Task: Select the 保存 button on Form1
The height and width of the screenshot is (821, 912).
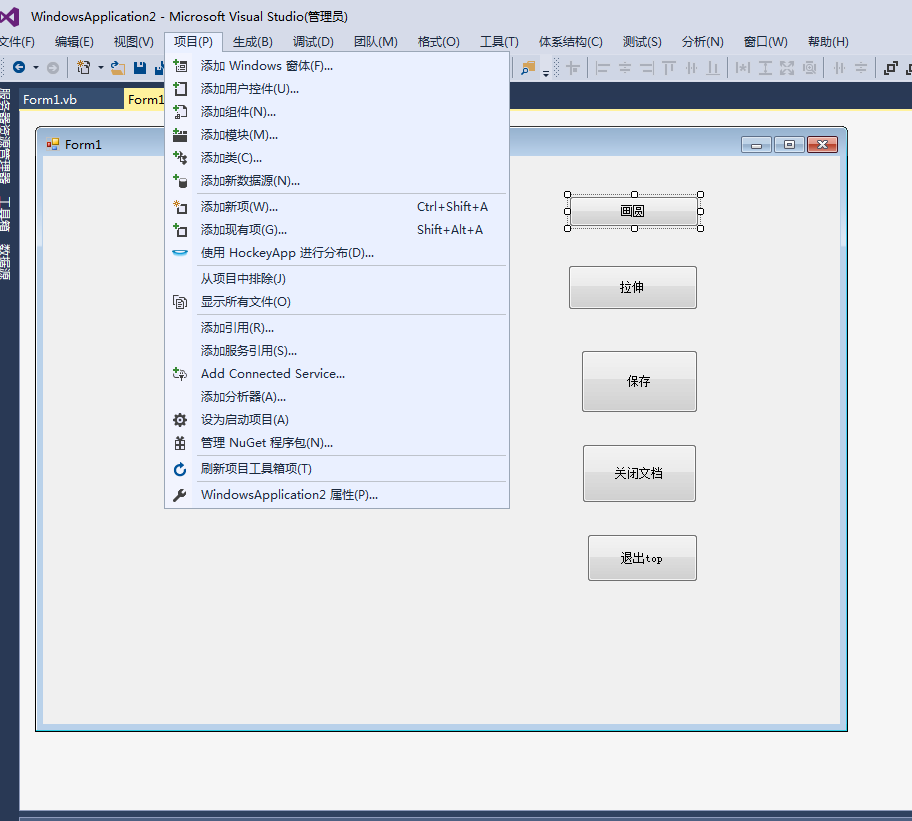Action: tap(639, 381)
